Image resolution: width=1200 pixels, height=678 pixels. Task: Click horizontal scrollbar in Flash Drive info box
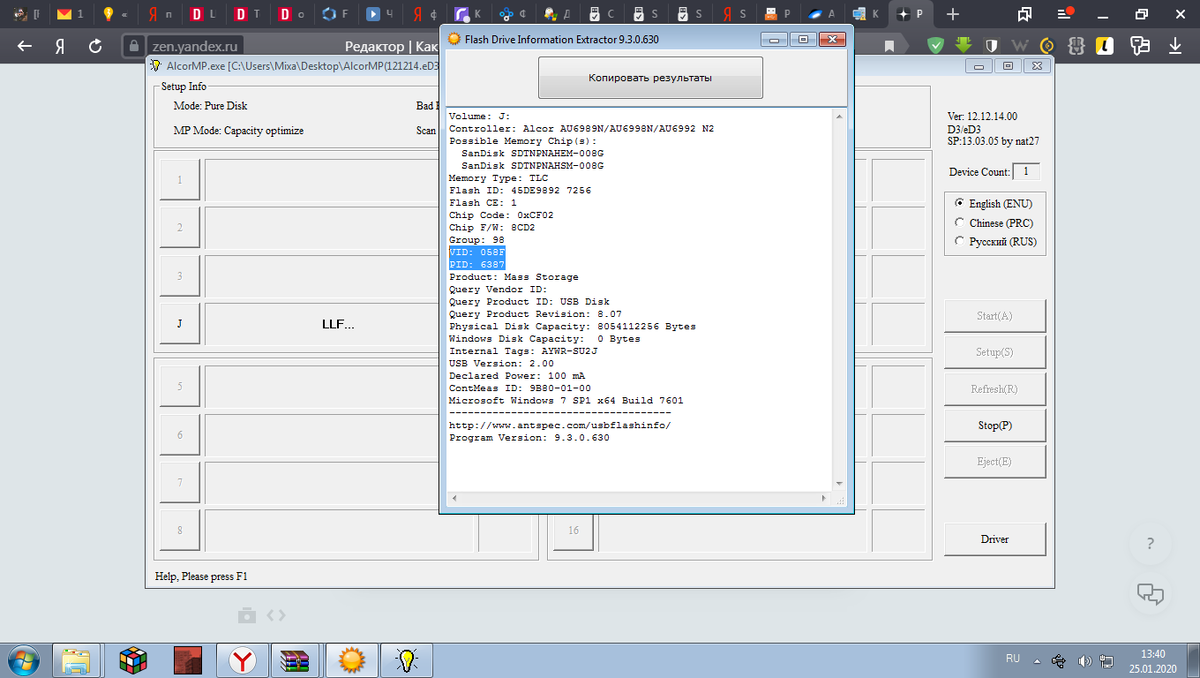[638, 498]
